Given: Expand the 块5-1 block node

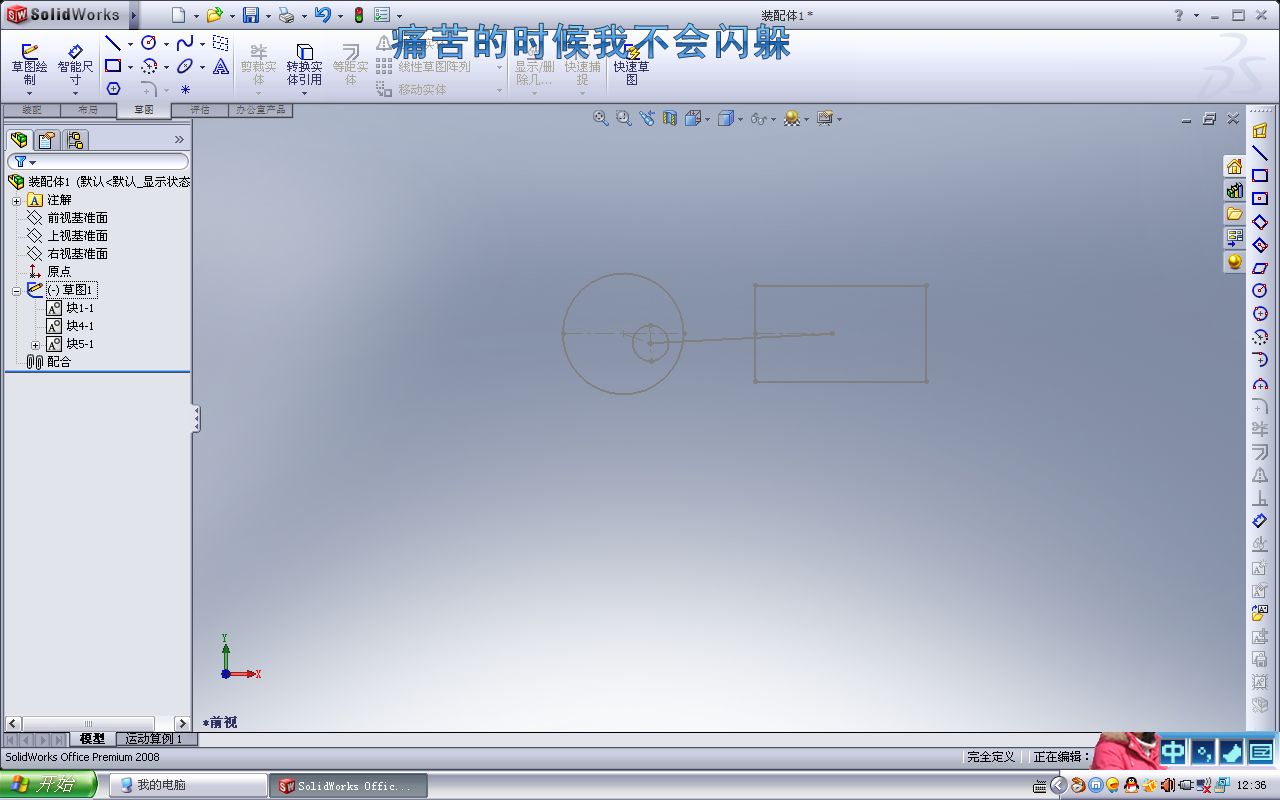Looking at the screenshot, I should pos(35,345).
